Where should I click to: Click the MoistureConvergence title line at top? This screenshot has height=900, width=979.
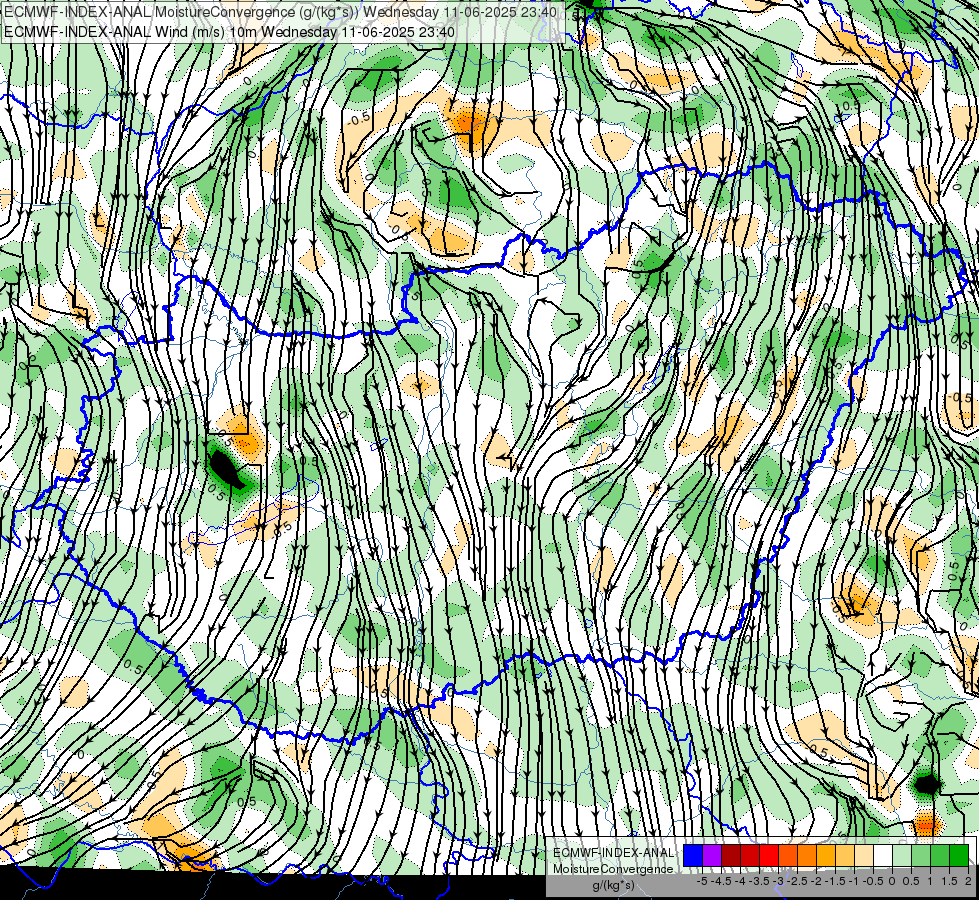280,12
